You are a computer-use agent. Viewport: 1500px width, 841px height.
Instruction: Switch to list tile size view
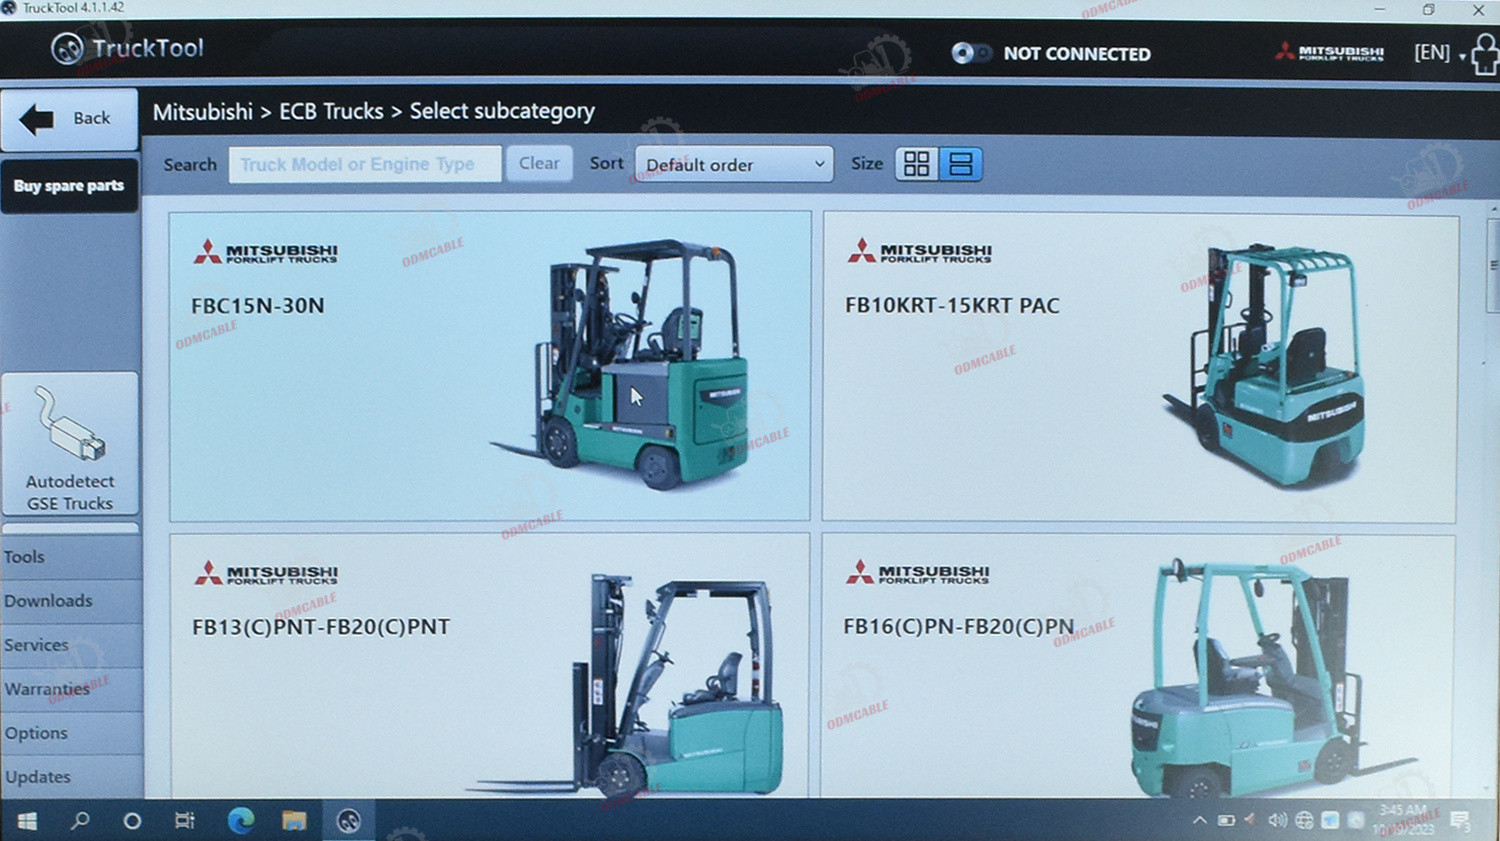click(960, 164)
